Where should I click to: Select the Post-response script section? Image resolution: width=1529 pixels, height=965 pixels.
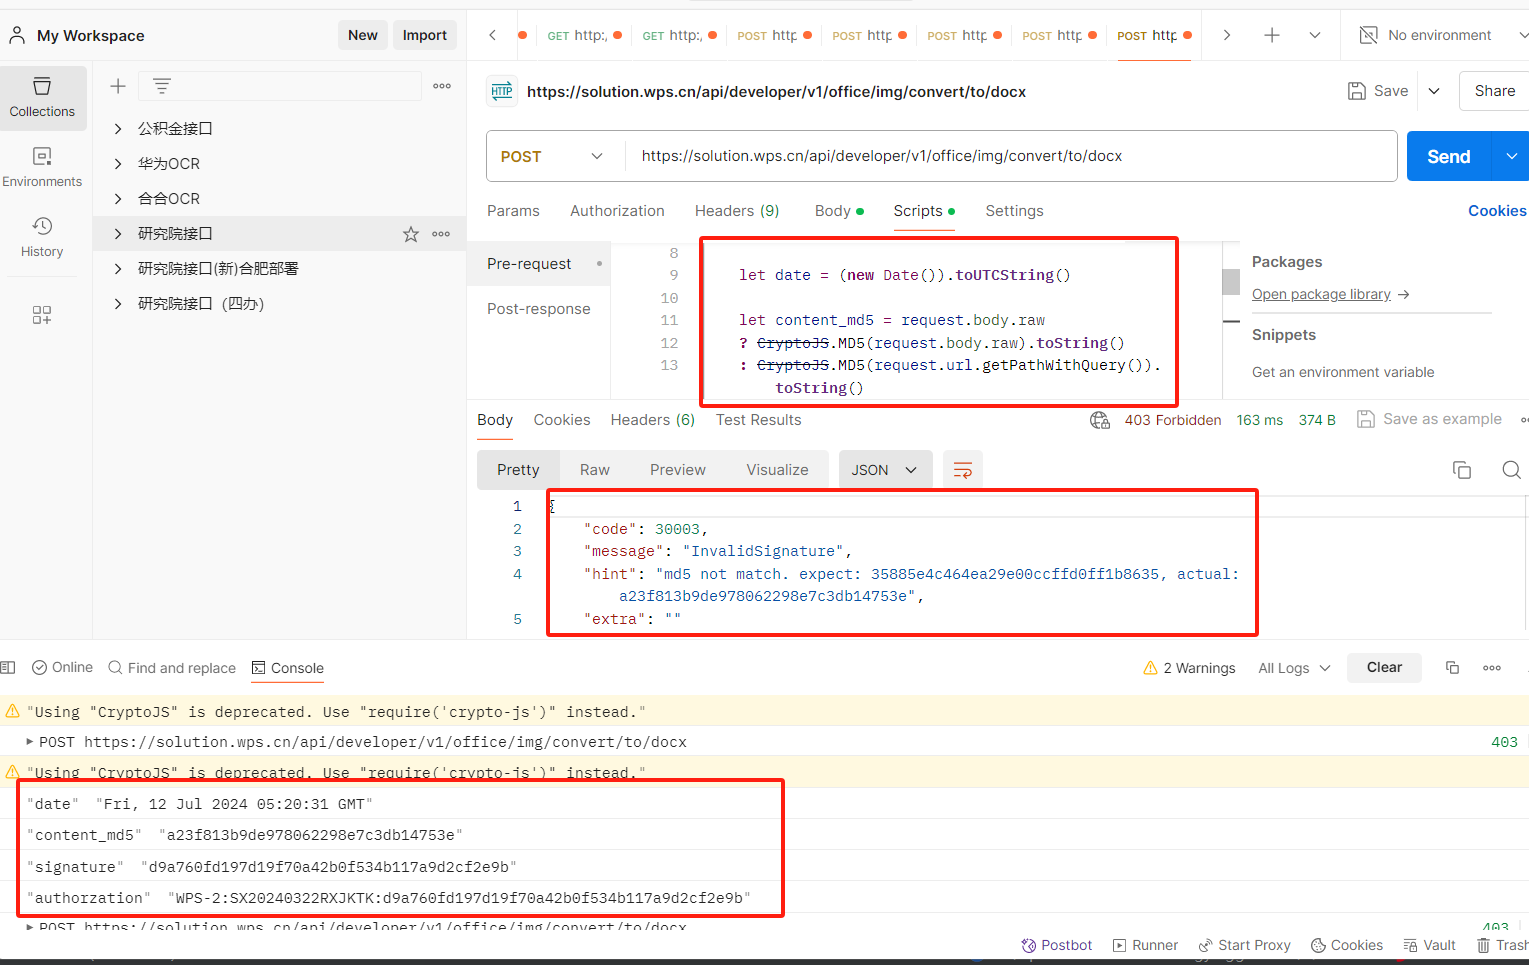pos(539,309)
